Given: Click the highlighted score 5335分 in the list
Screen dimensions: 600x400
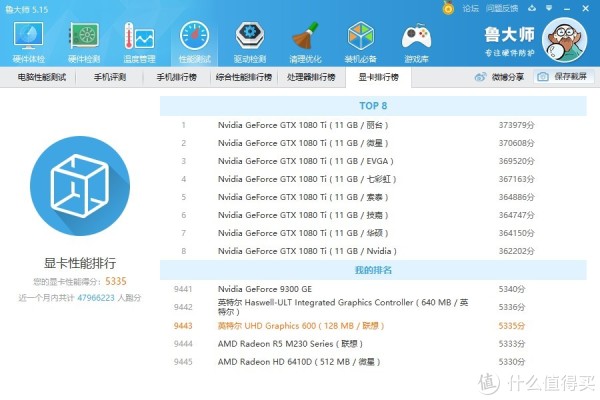Looking at the screenshot, I should pos(512,326).
